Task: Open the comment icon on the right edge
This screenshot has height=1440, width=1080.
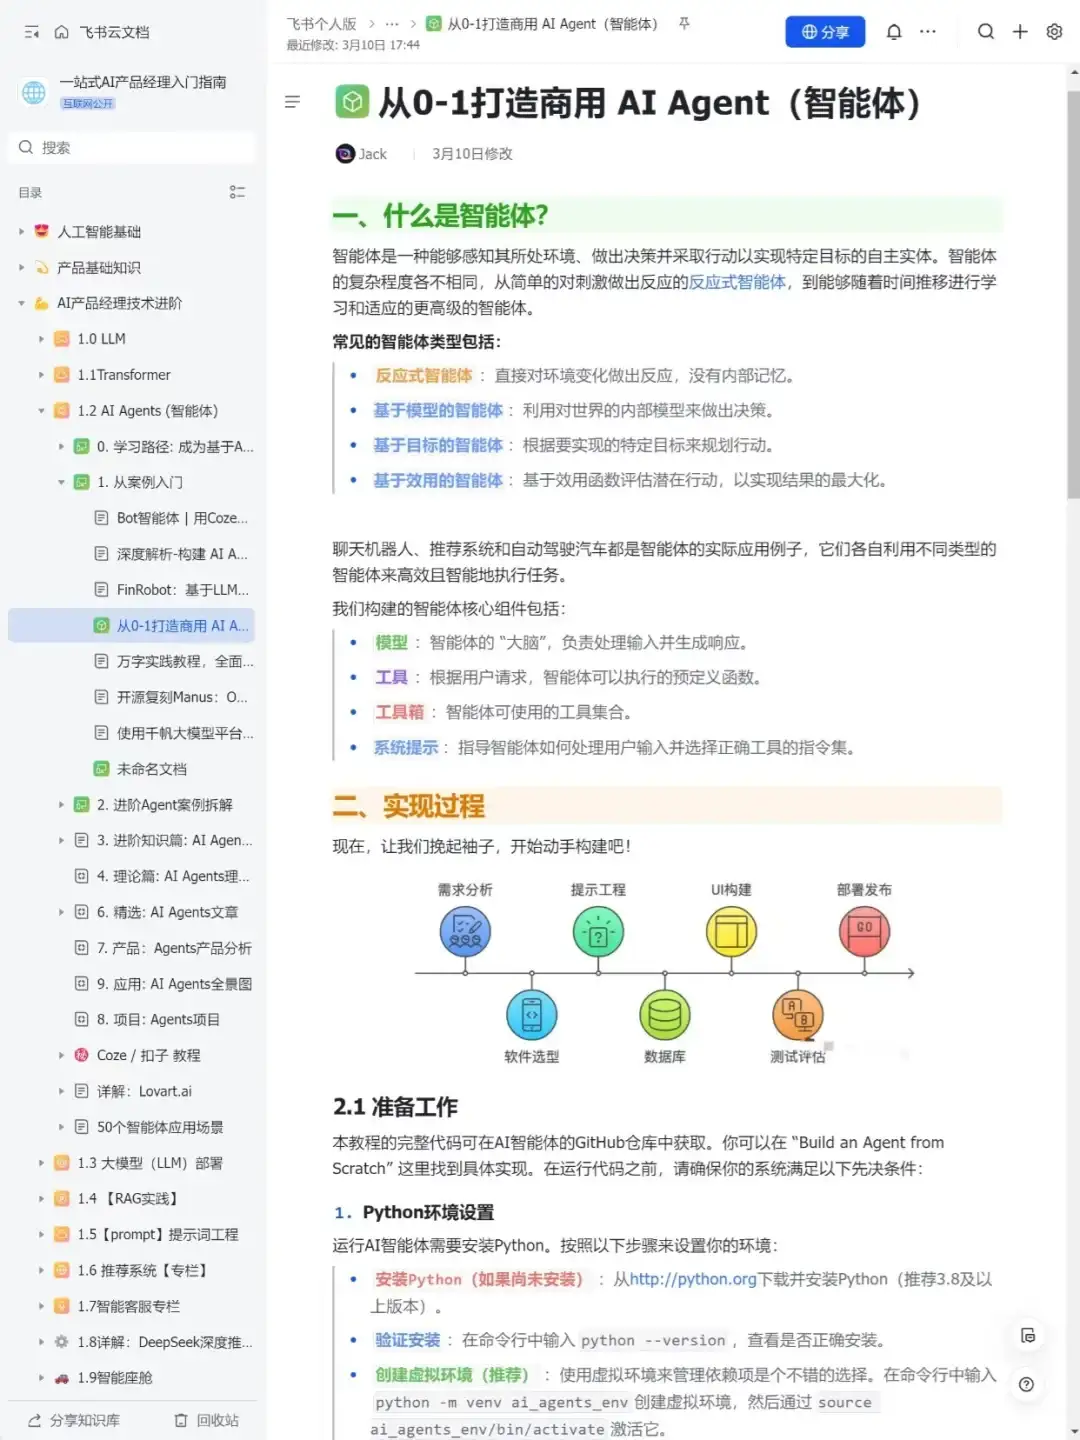Action: (1029, 1335)
